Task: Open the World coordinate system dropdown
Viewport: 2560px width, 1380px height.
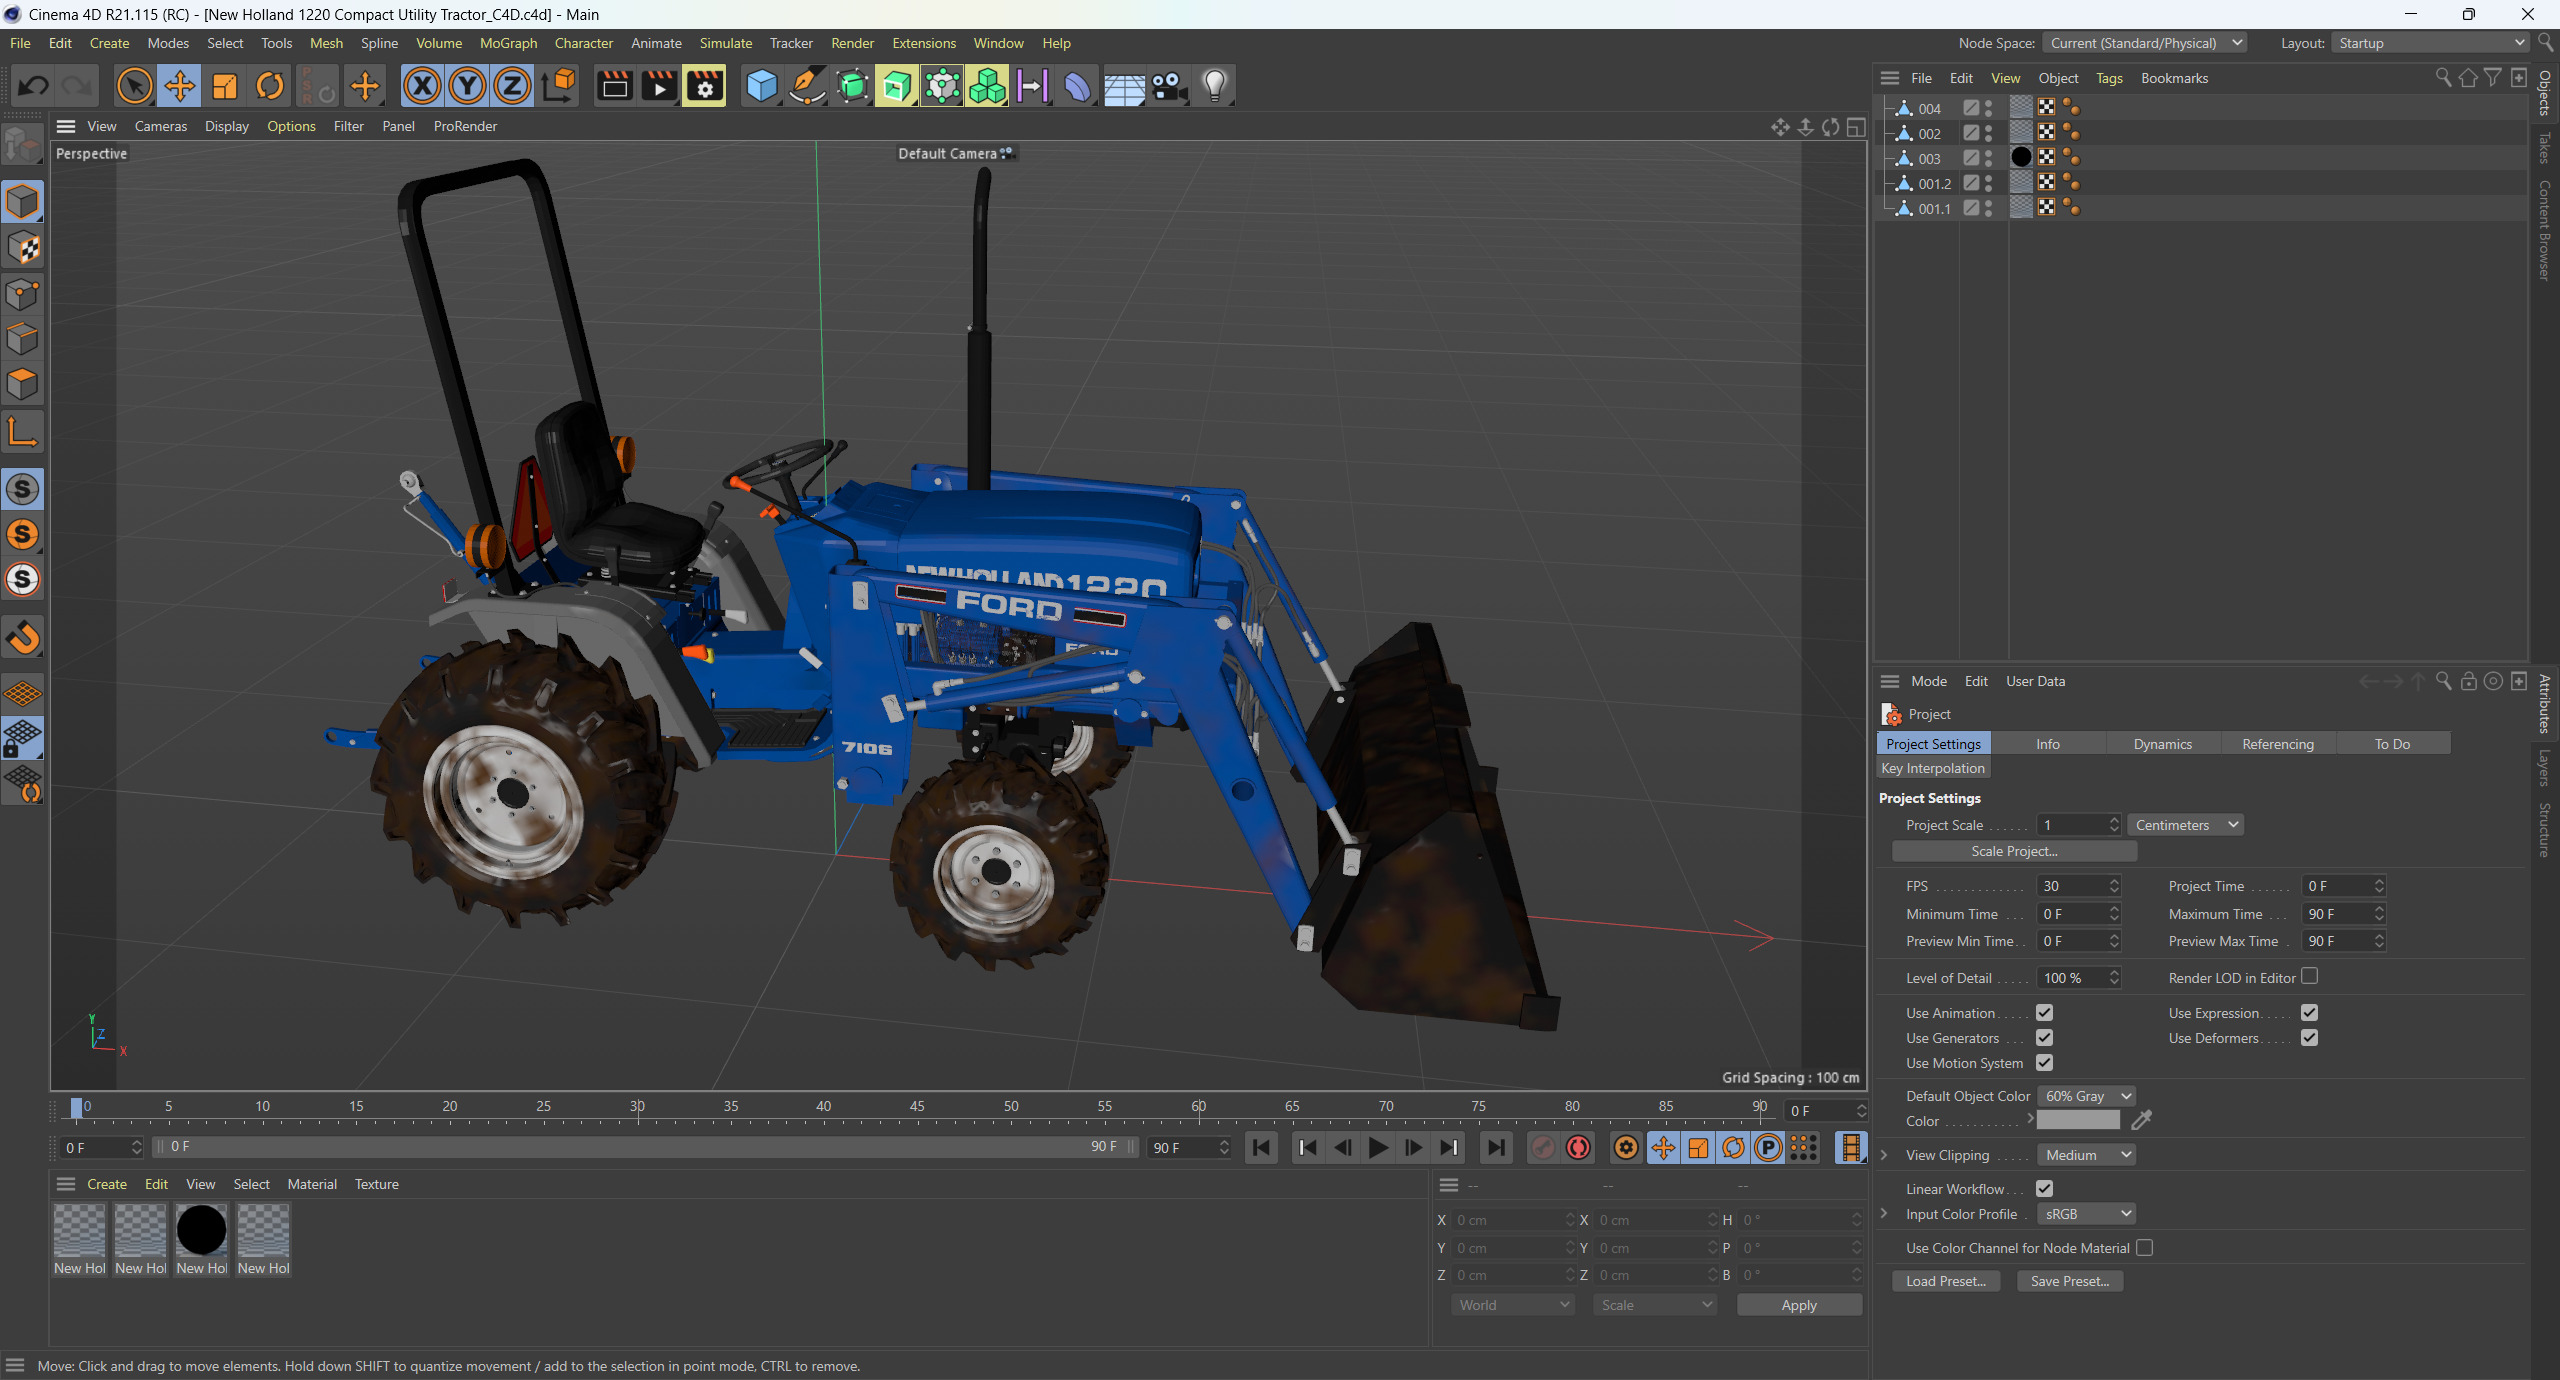Action: tap(1513, 1305)
